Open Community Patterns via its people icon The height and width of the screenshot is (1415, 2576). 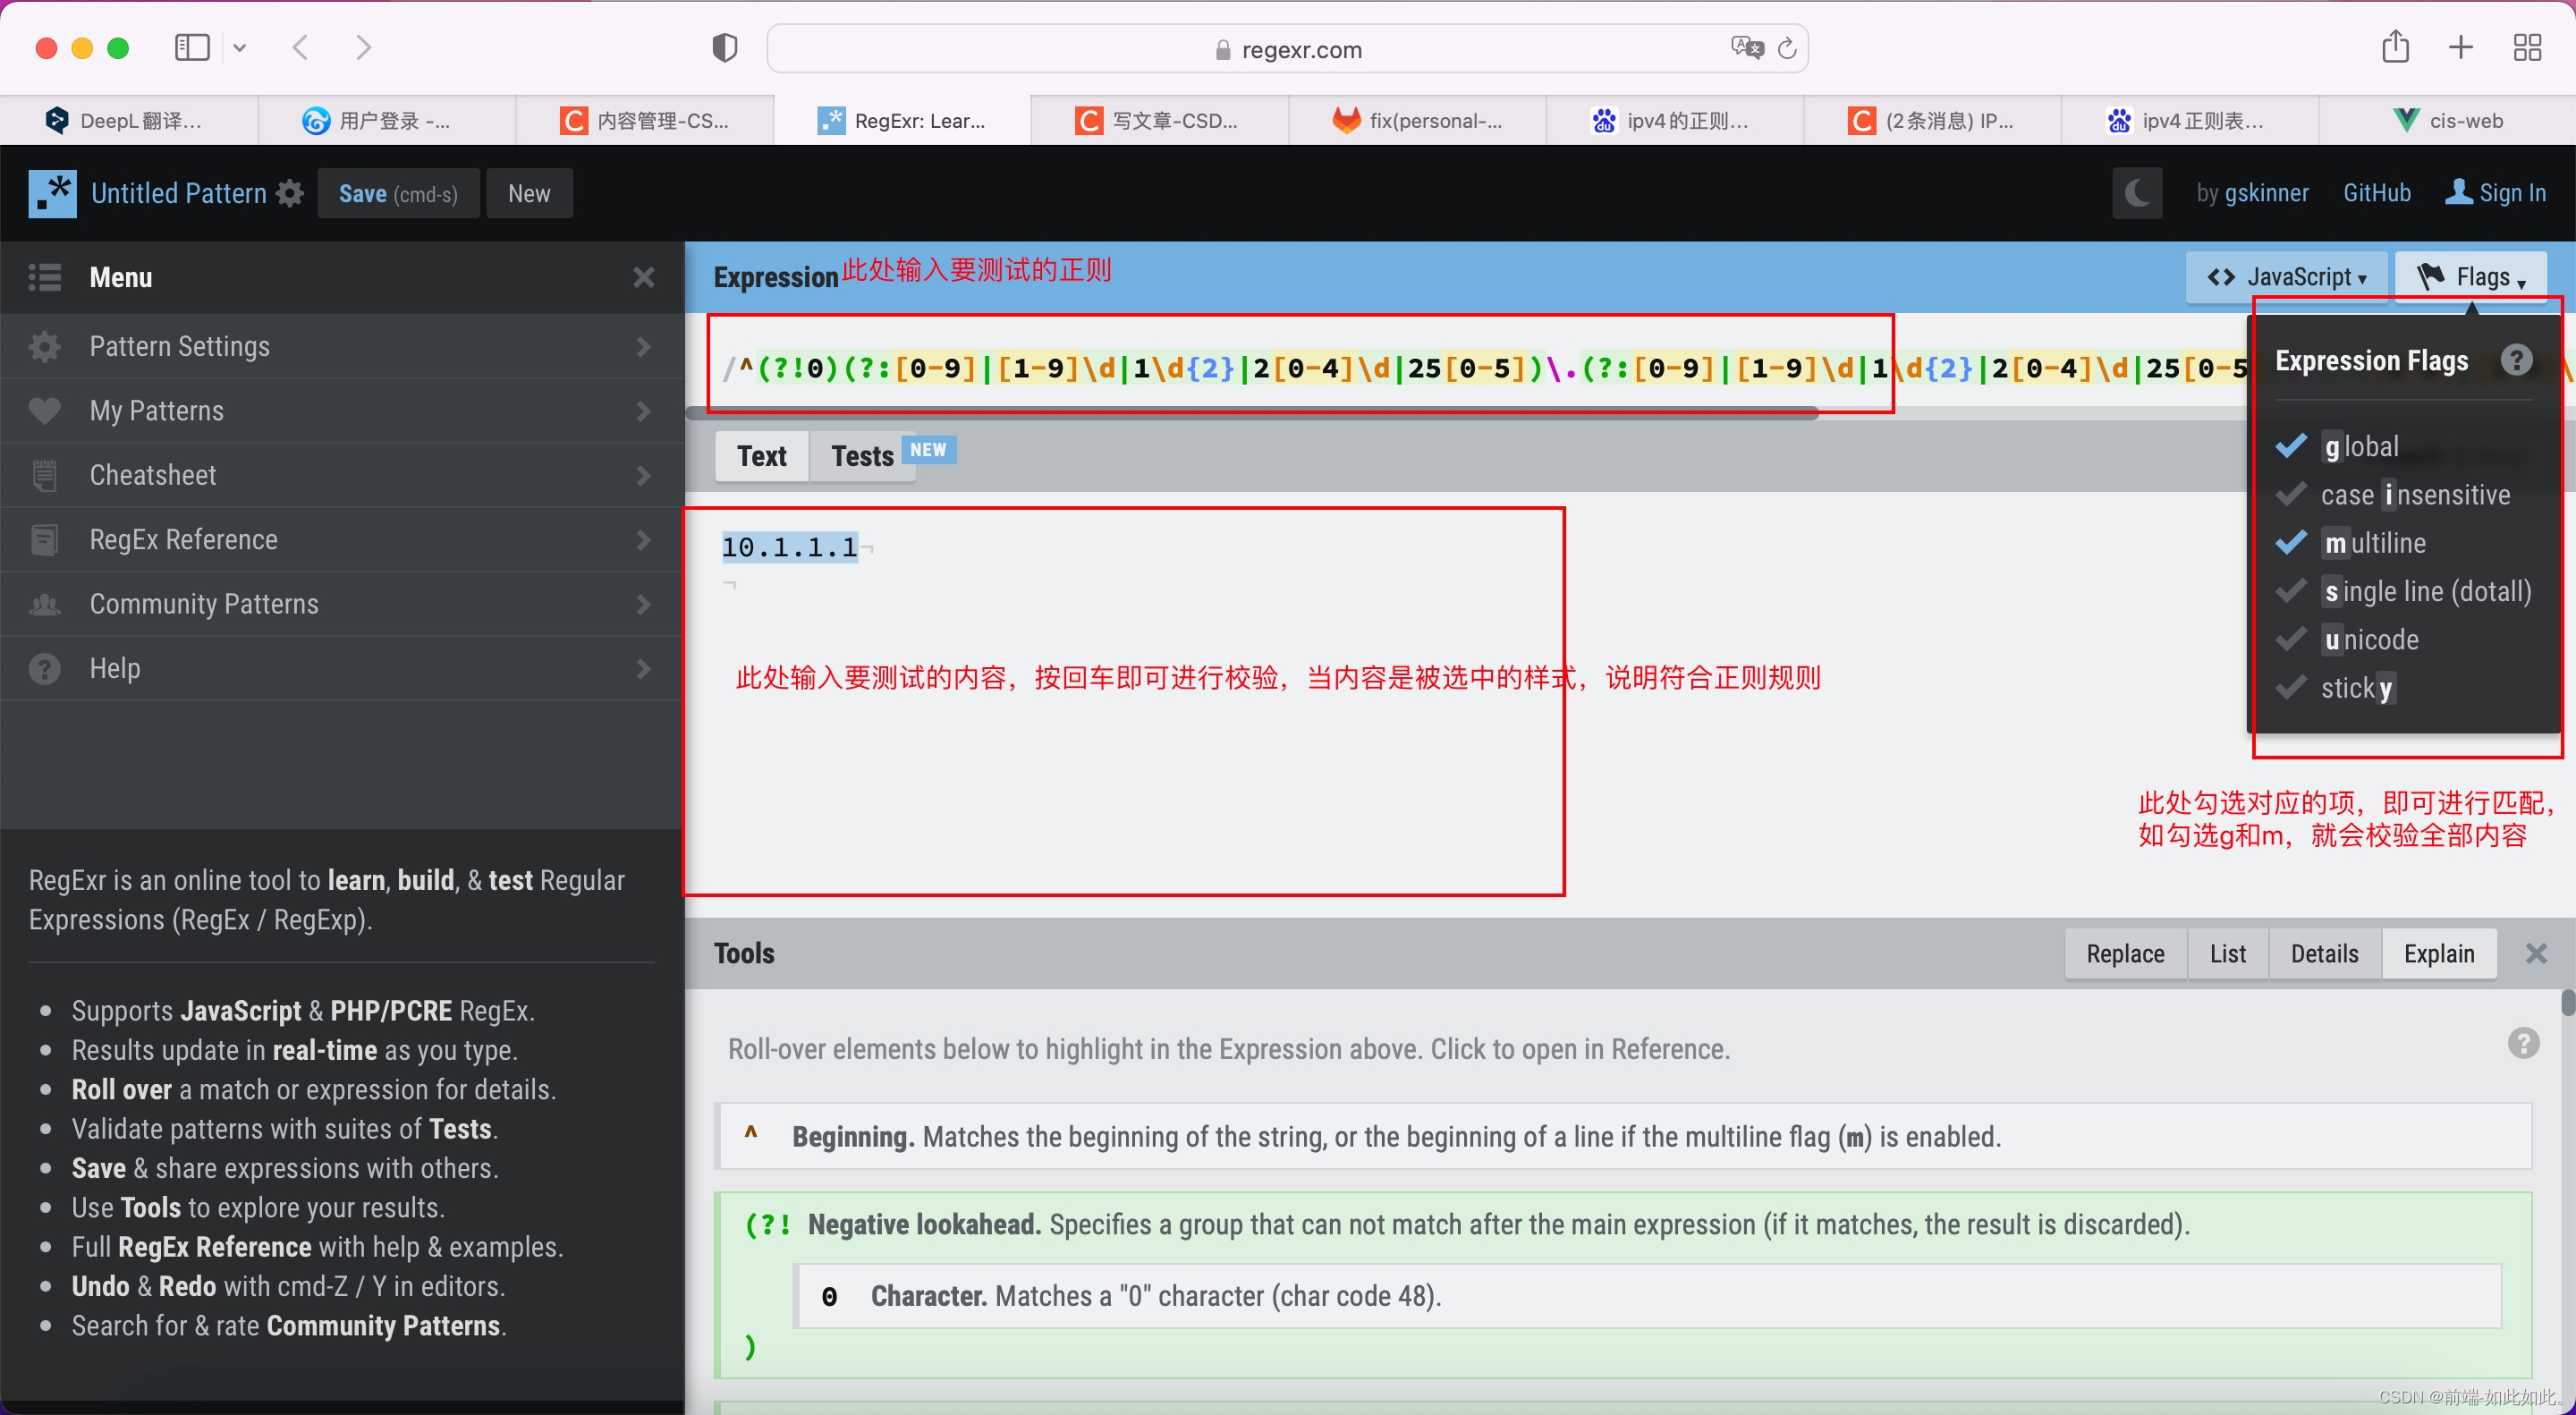[45, 603]
